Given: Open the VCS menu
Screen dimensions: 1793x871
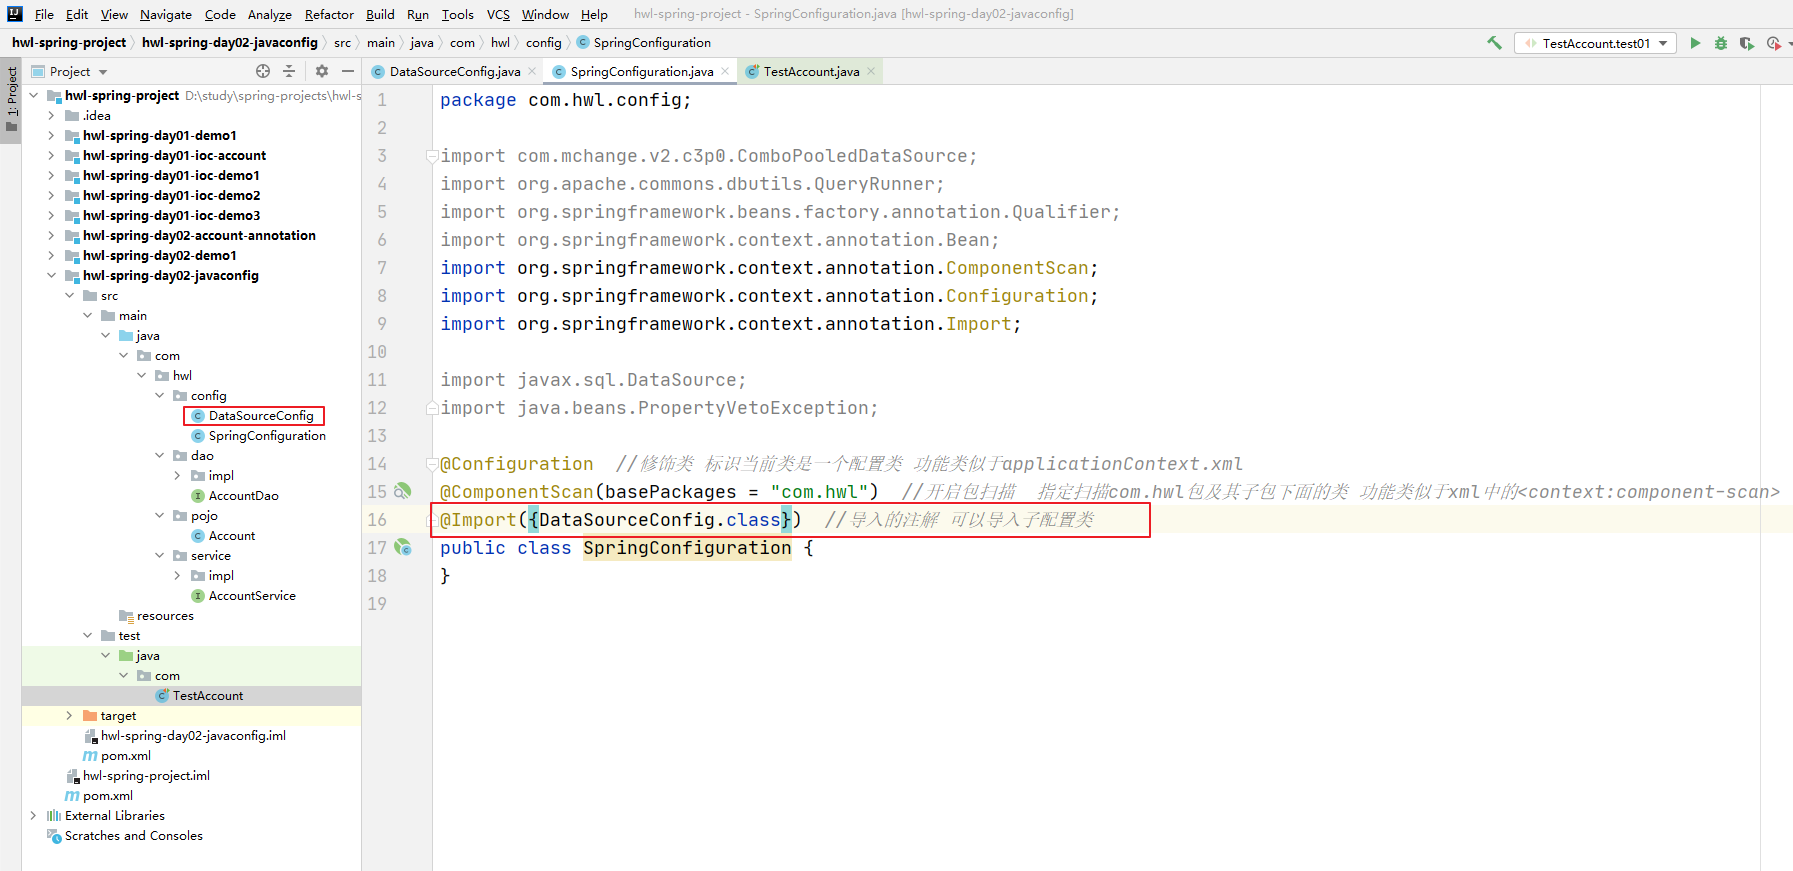Looking at the screenshot, I should click(x=498, y=14).
